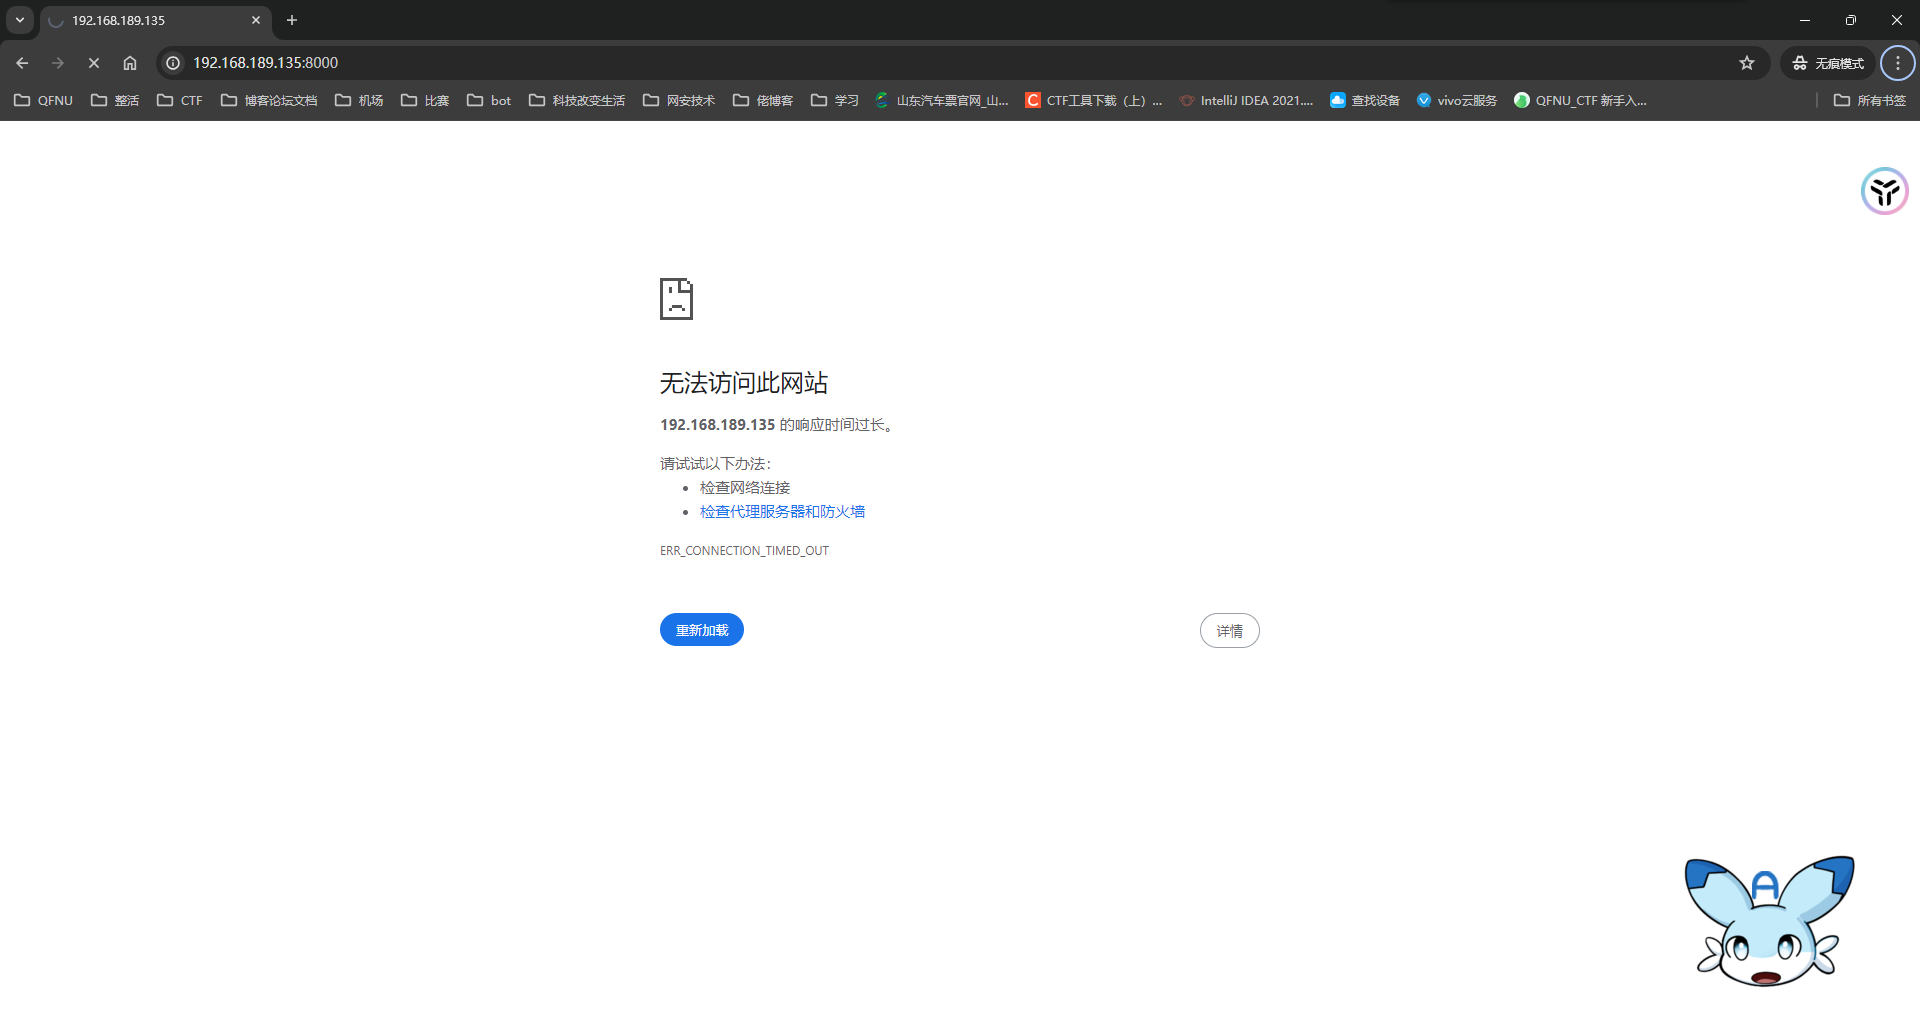Click the 详情 details button
The width and height of the screenshot is (1920, 1031).
point(1229,631)
